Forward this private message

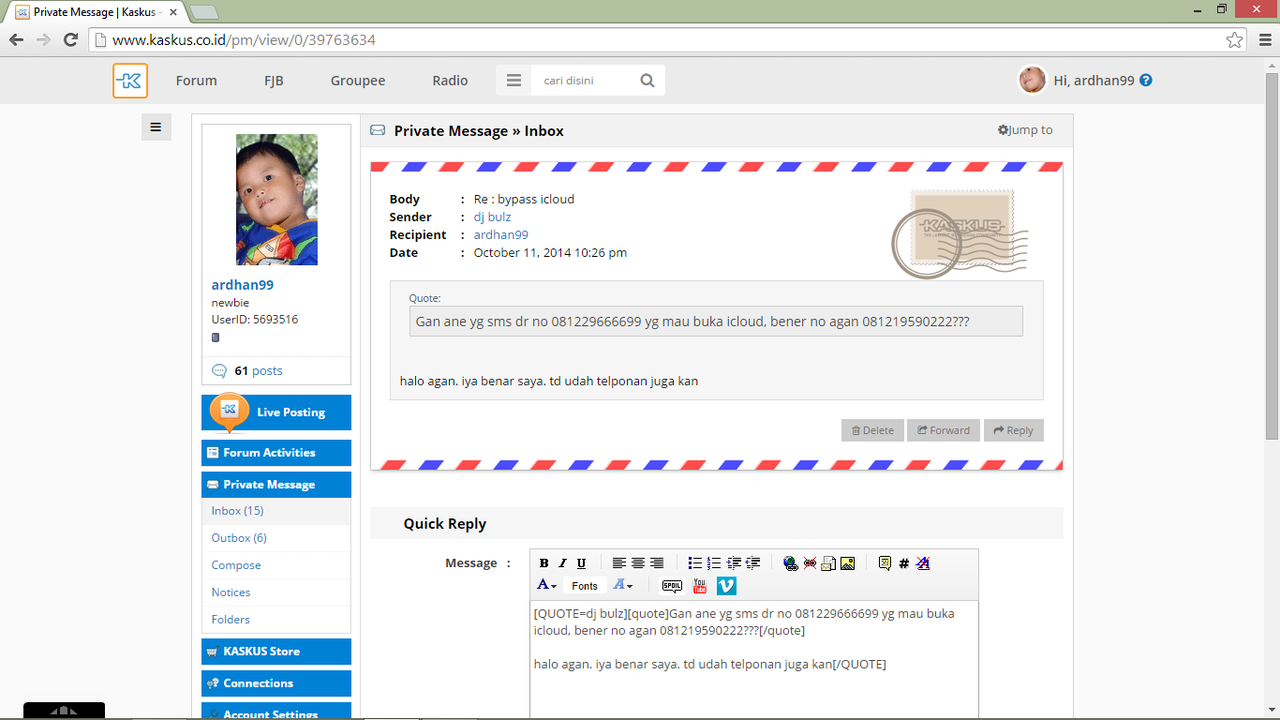point(944,430)
